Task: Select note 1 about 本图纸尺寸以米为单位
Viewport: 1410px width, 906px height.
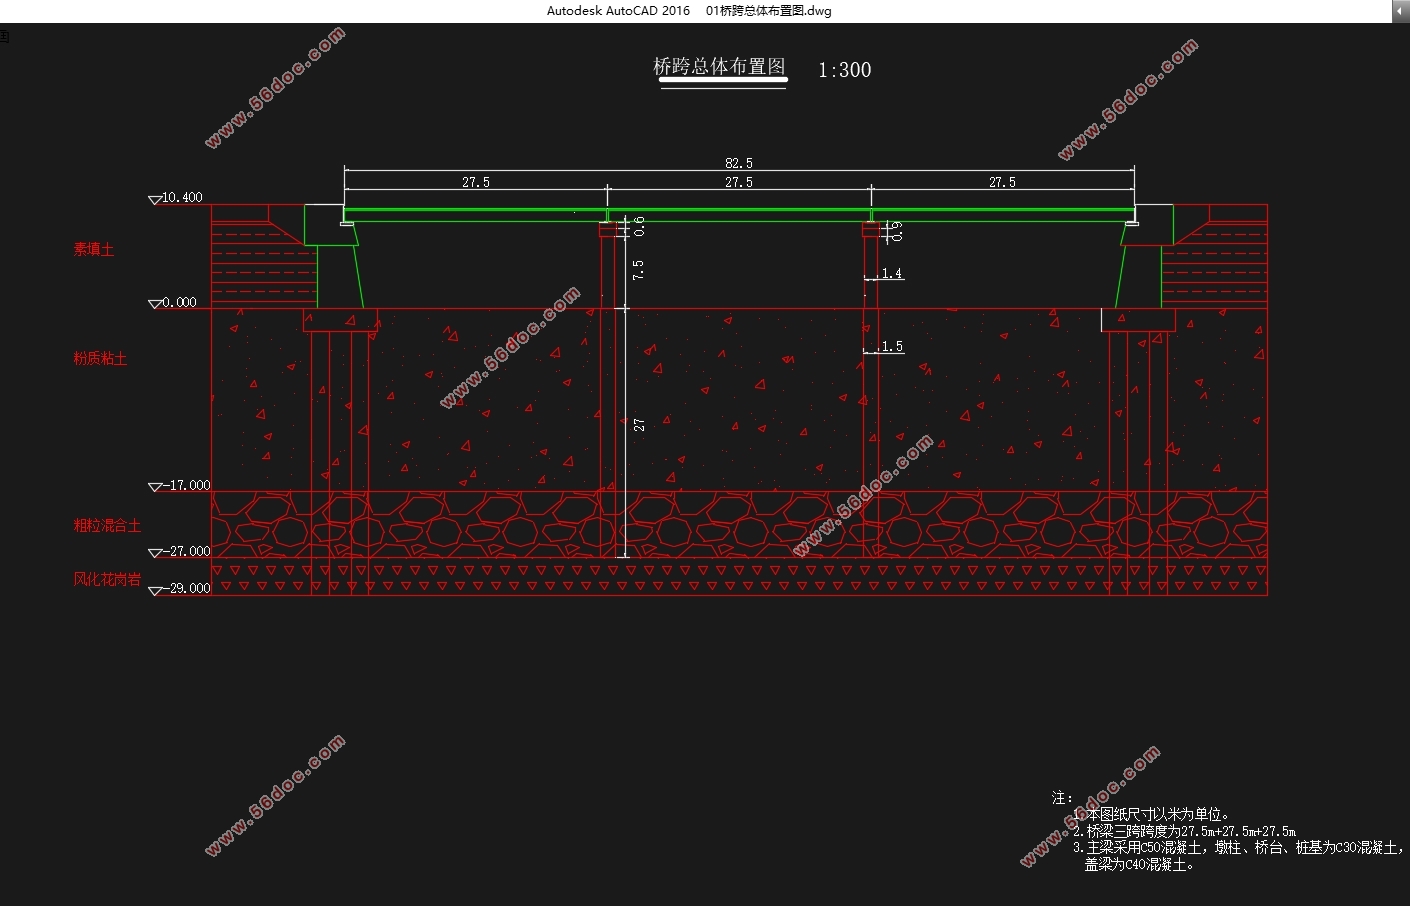Action: [x=1153, y=814]
